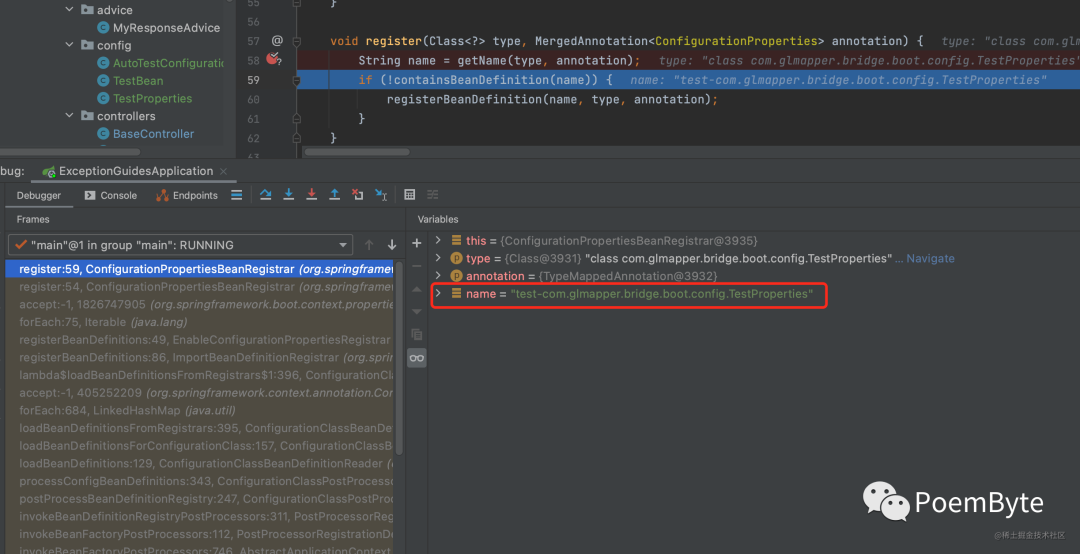This screenshot has height=554, width=1080.
Task: Click the project tree horizontal scrollbar
Action: point(70,152)
